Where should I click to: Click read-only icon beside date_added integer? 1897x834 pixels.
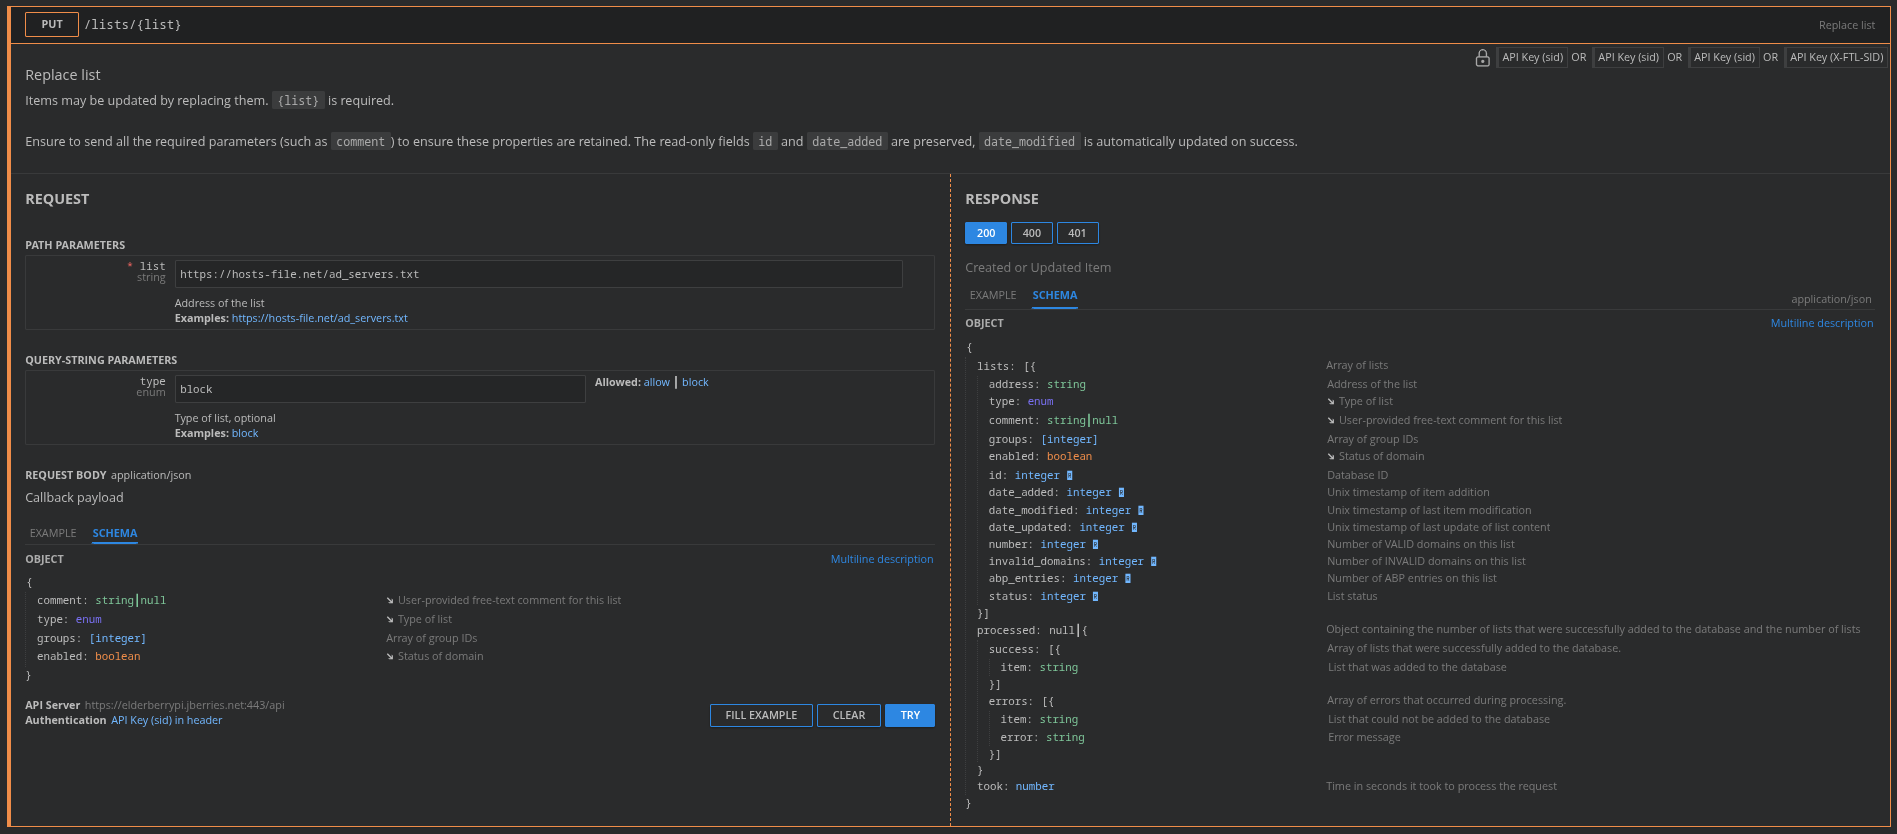point(1121,493)
